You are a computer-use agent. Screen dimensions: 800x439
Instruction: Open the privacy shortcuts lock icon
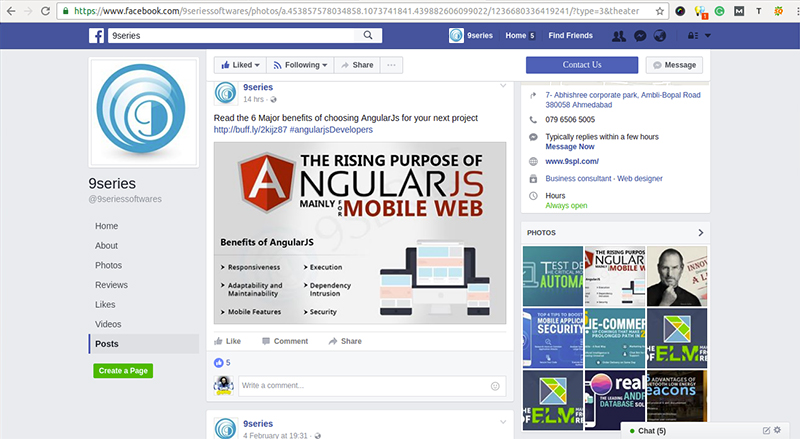click(691, 36)
